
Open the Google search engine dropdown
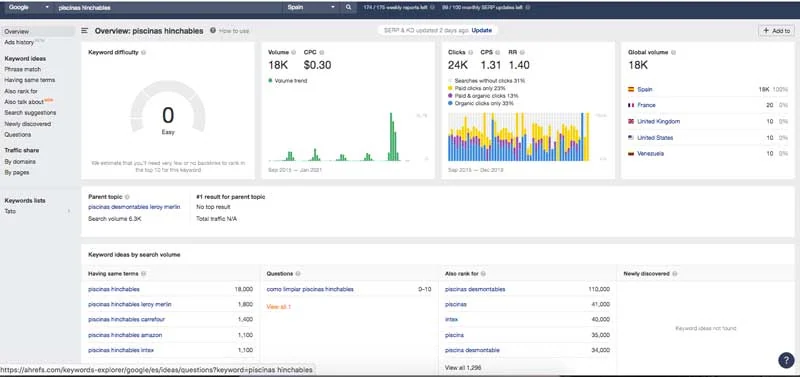(28, 8)
